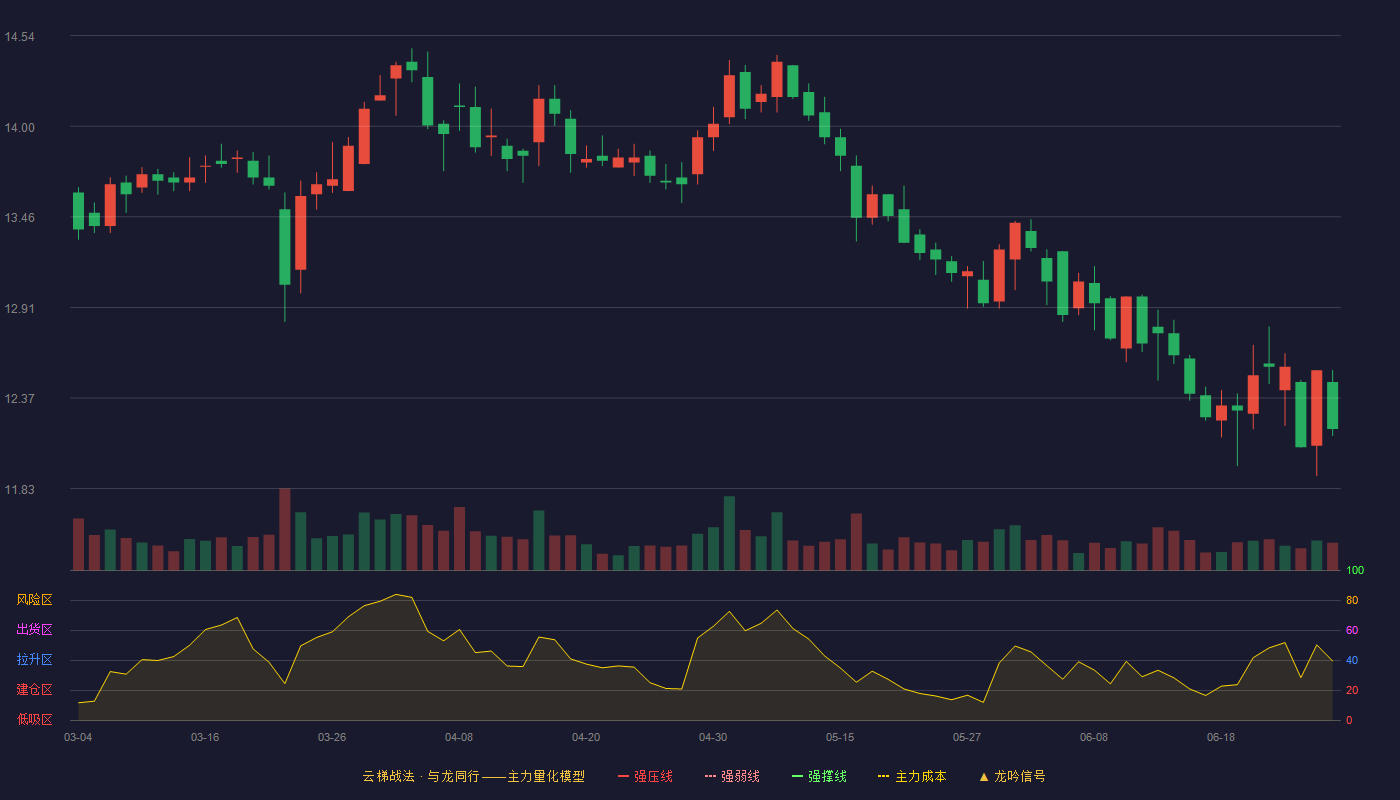The width and height of the screenshot is (1400, 800).
Task: Click the first green candlestick above 03-04
Action: point(78,211)
